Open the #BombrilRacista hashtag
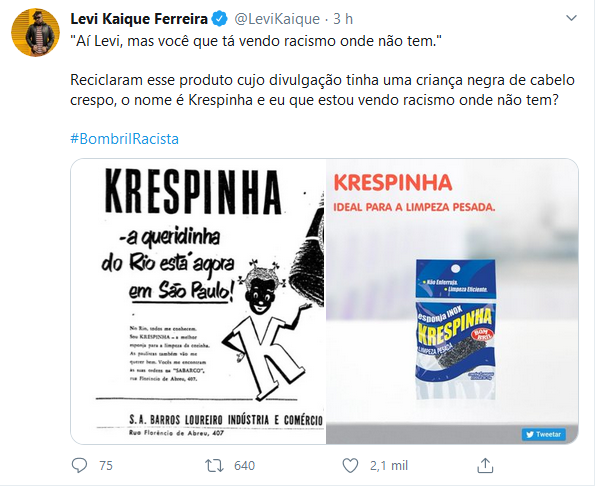The image size is (596, 486). tap(124, 139)
